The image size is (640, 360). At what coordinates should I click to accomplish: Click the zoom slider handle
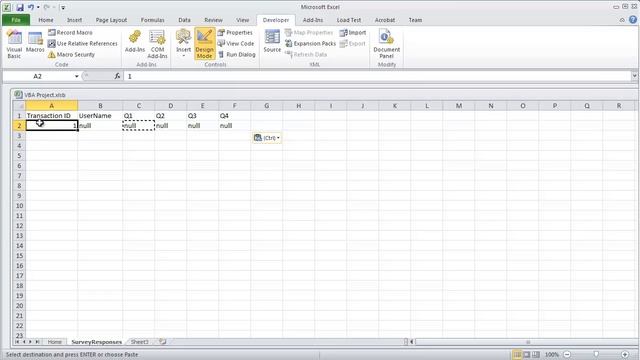click(596, 355)
